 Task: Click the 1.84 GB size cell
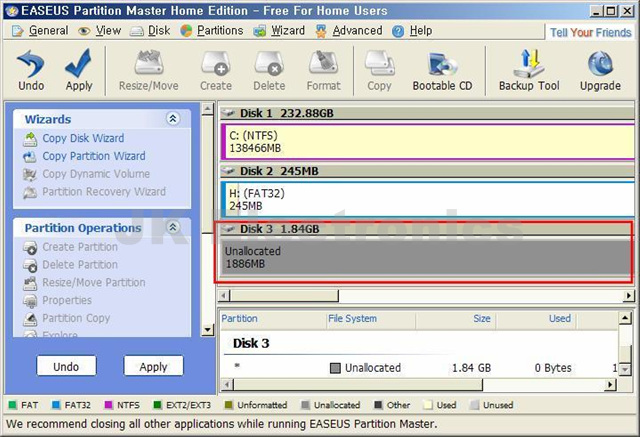(x=471, y=368)
